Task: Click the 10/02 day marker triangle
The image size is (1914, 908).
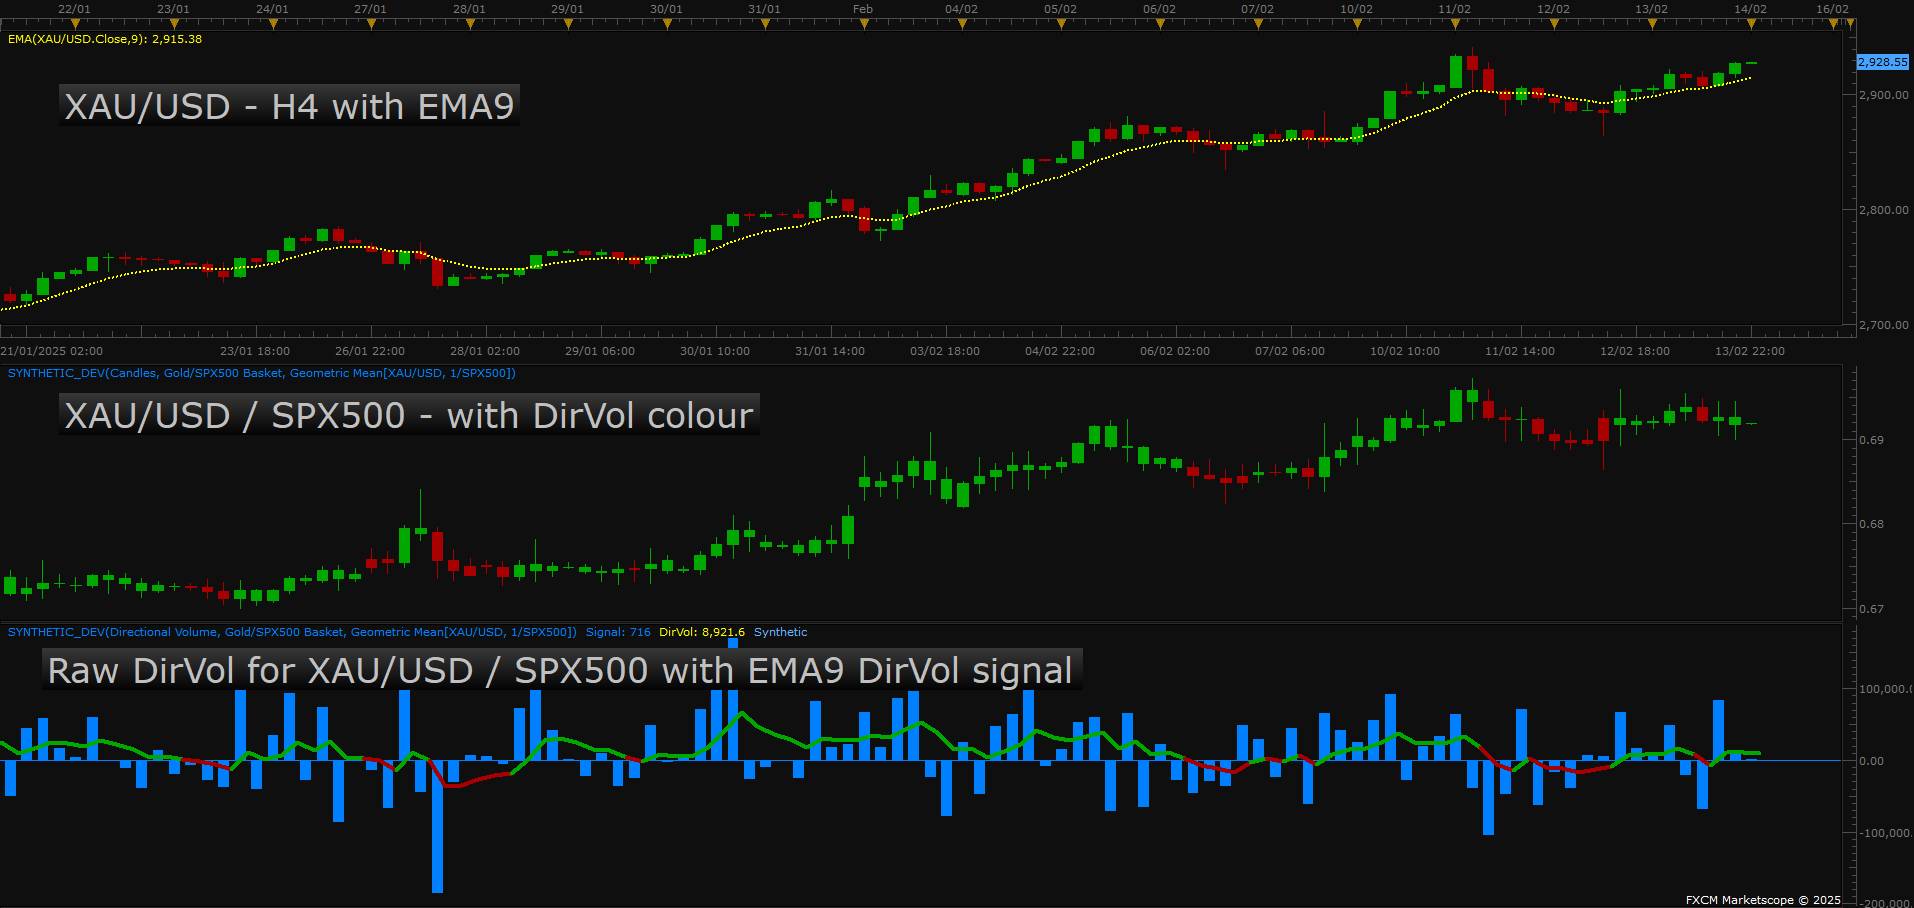Action: coord(1357,24)
